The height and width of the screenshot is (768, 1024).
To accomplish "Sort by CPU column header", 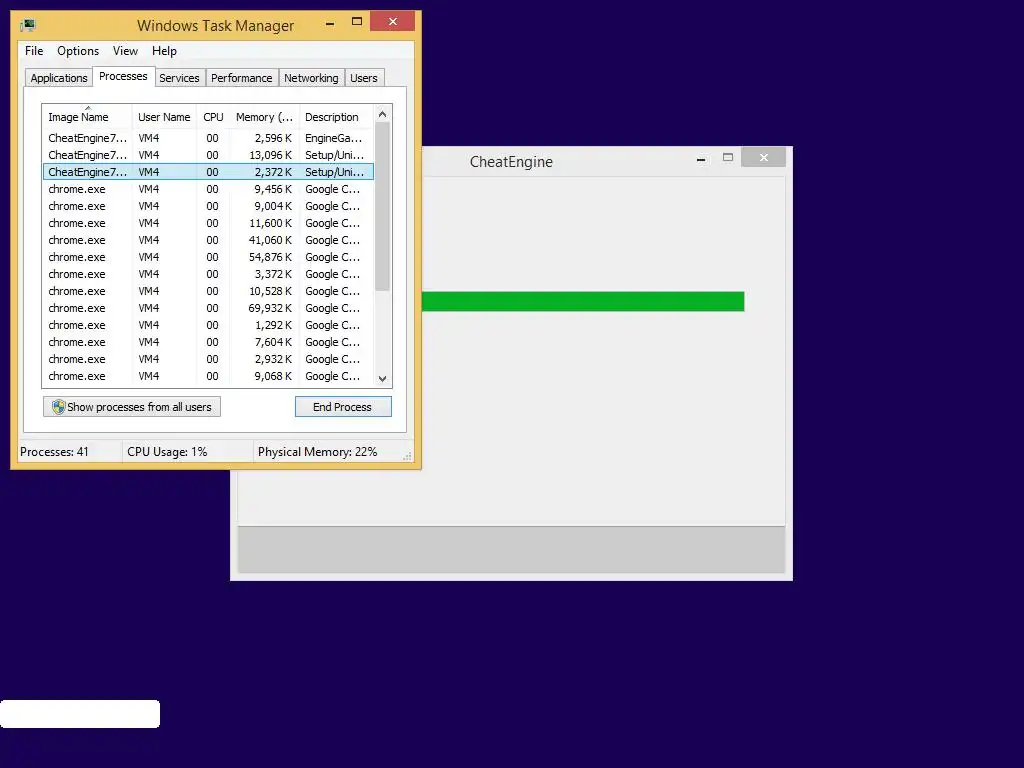I will (213, 117).
